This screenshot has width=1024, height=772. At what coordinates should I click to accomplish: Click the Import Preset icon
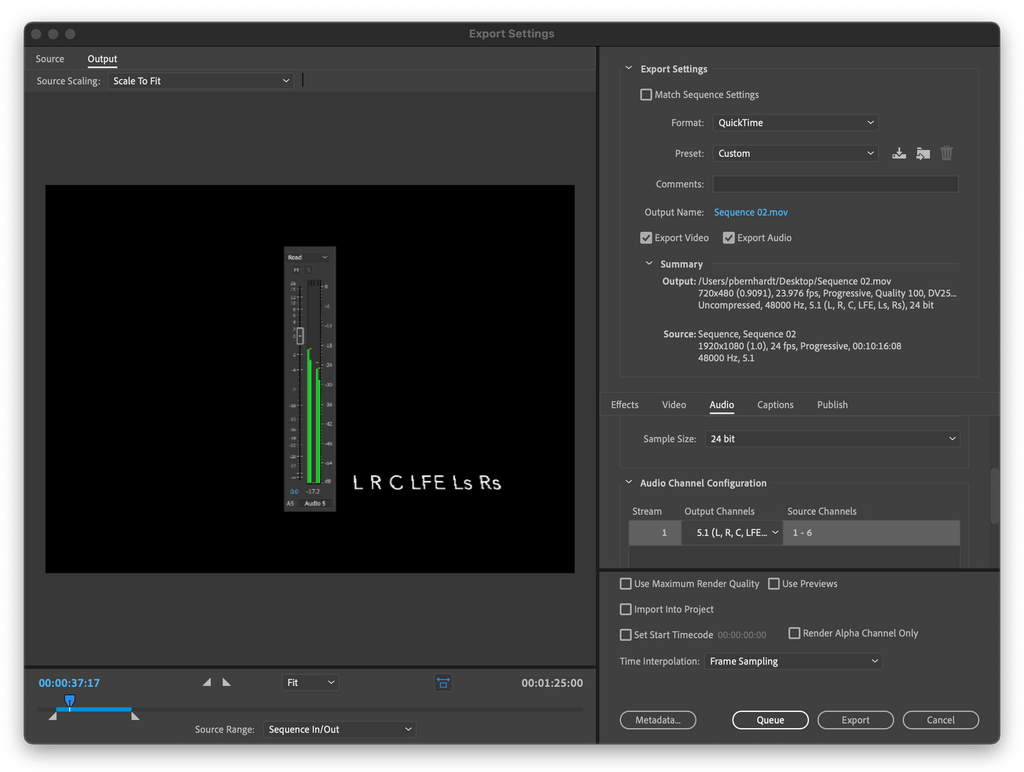(922, 153)
